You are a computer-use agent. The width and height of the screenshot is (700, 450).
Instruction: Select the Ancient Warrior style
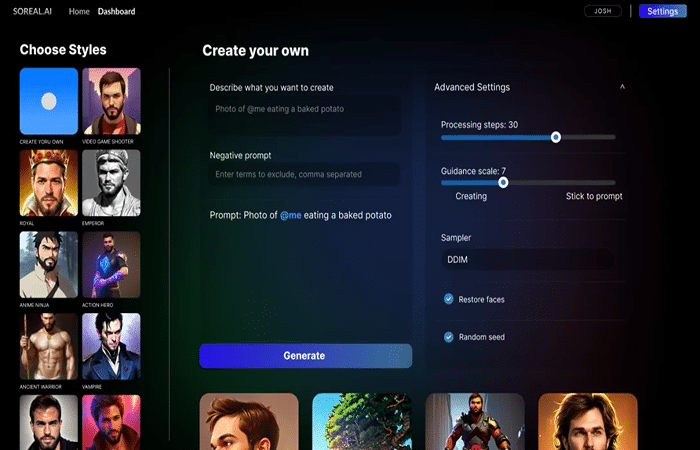49,346
